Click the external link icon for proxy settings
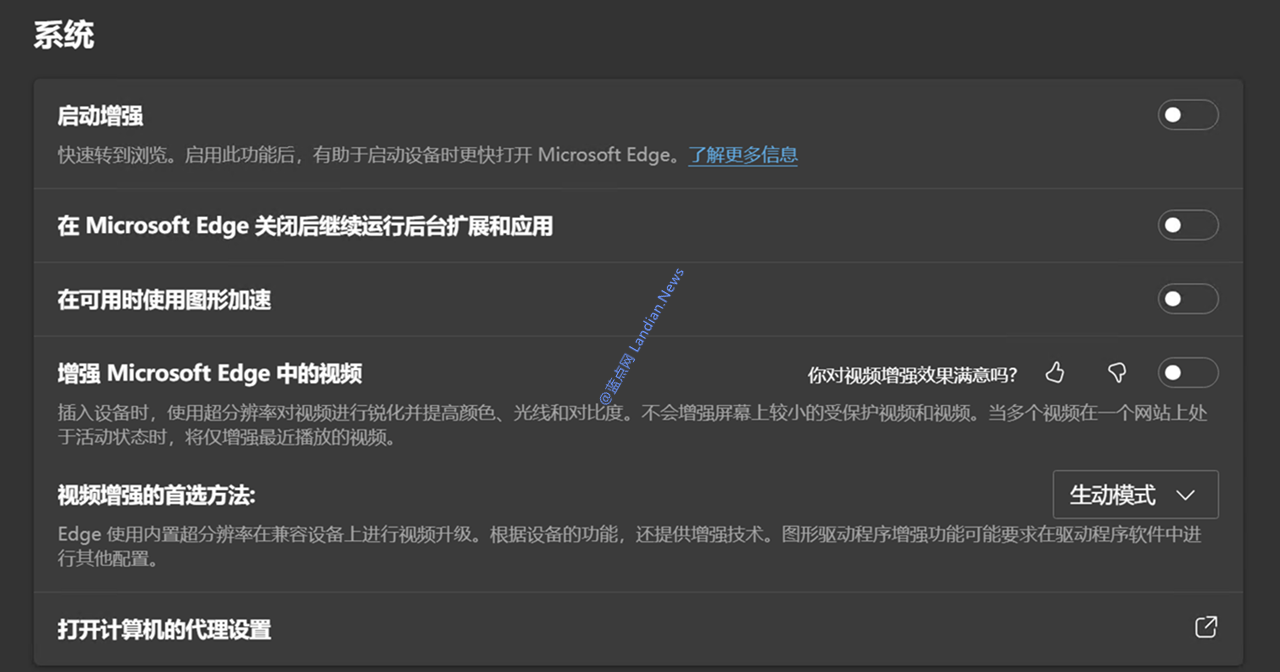The width and height of the screenshot is (1280, 672). (x=1206, y=627)
